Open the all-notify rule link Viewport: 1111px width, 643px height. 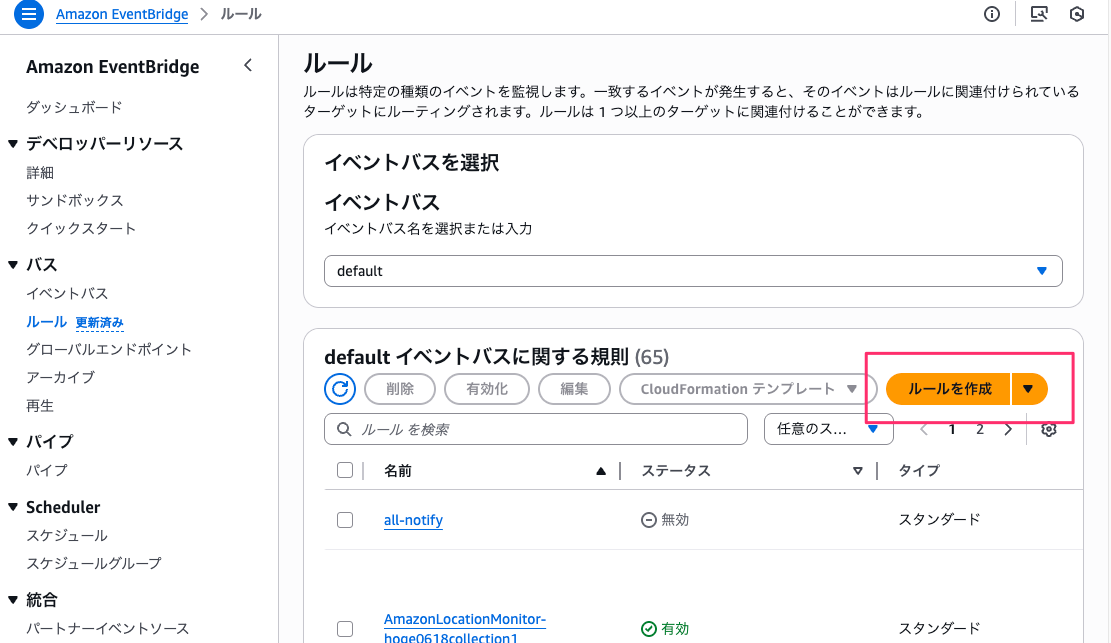tap(413, 519)
